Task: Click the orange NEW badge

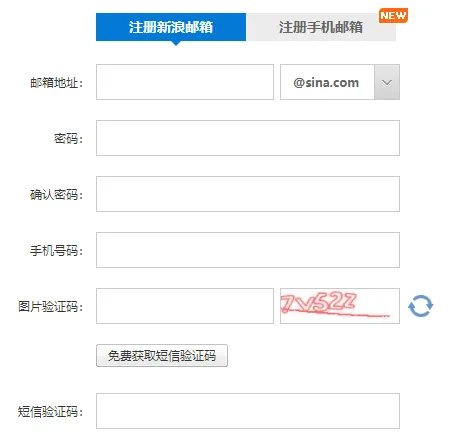Action: click(393, 15)
